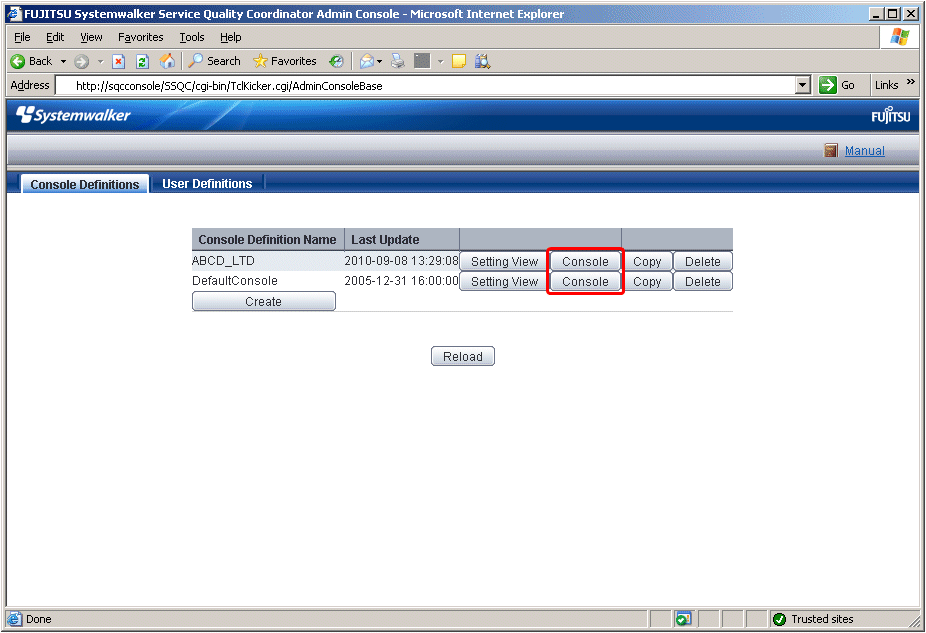The image size is (926, 633).
Task: Click the Address bar URL field
Action: coord(425,86)
